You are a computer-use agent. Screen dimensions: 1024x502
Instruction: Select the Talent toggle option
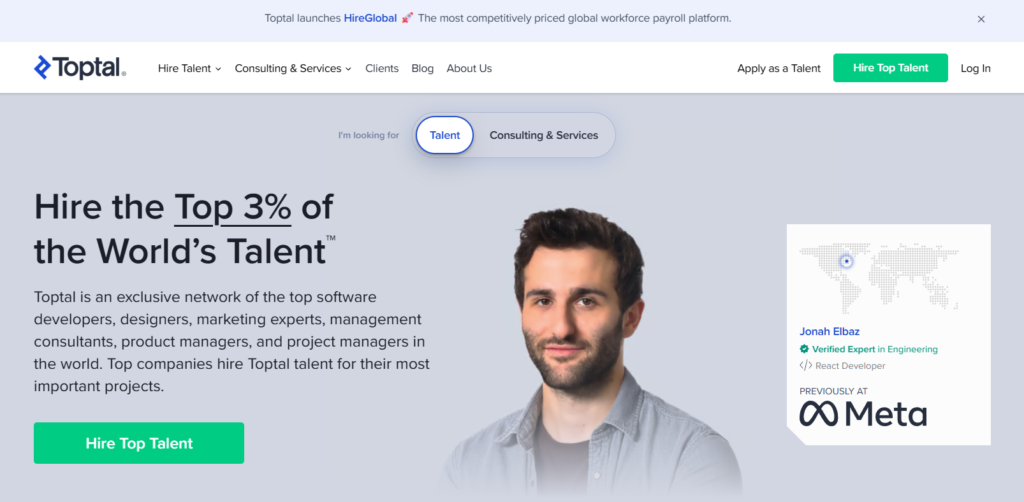click(445, 135)
